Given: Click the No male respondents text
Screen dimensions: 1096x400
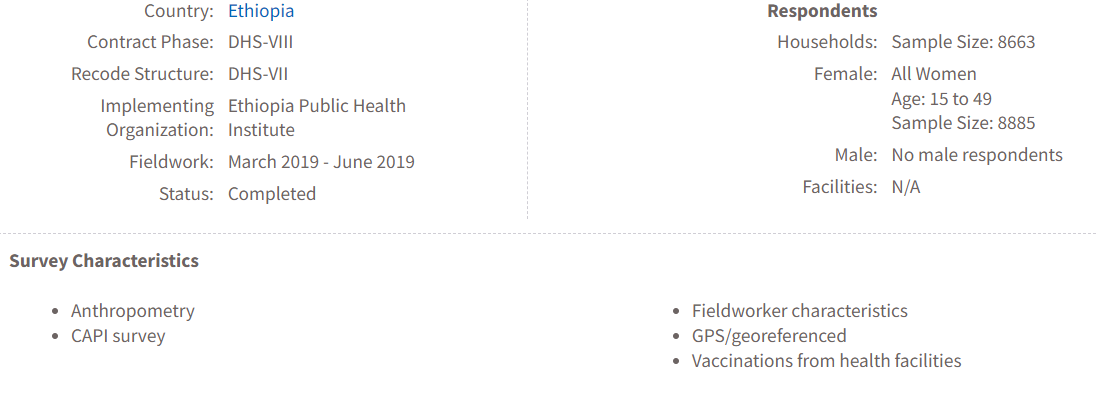Looking at the screenshot, I should 977,155.
